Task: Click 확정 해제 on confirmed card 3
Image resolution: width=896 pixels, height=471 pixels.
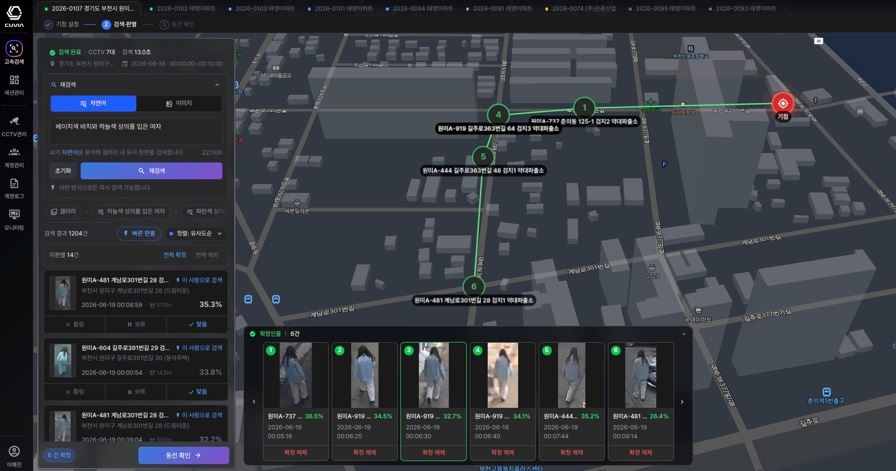Action: pyautogui.click(x=433, y=452)
